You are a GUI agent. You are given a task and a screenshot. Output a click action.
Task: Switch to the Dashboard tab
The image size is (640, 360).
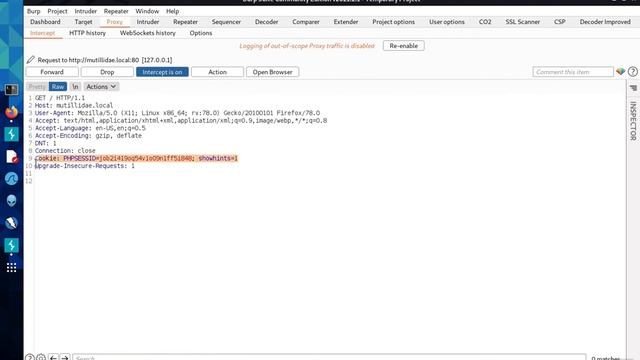click(x=45, y=22)
